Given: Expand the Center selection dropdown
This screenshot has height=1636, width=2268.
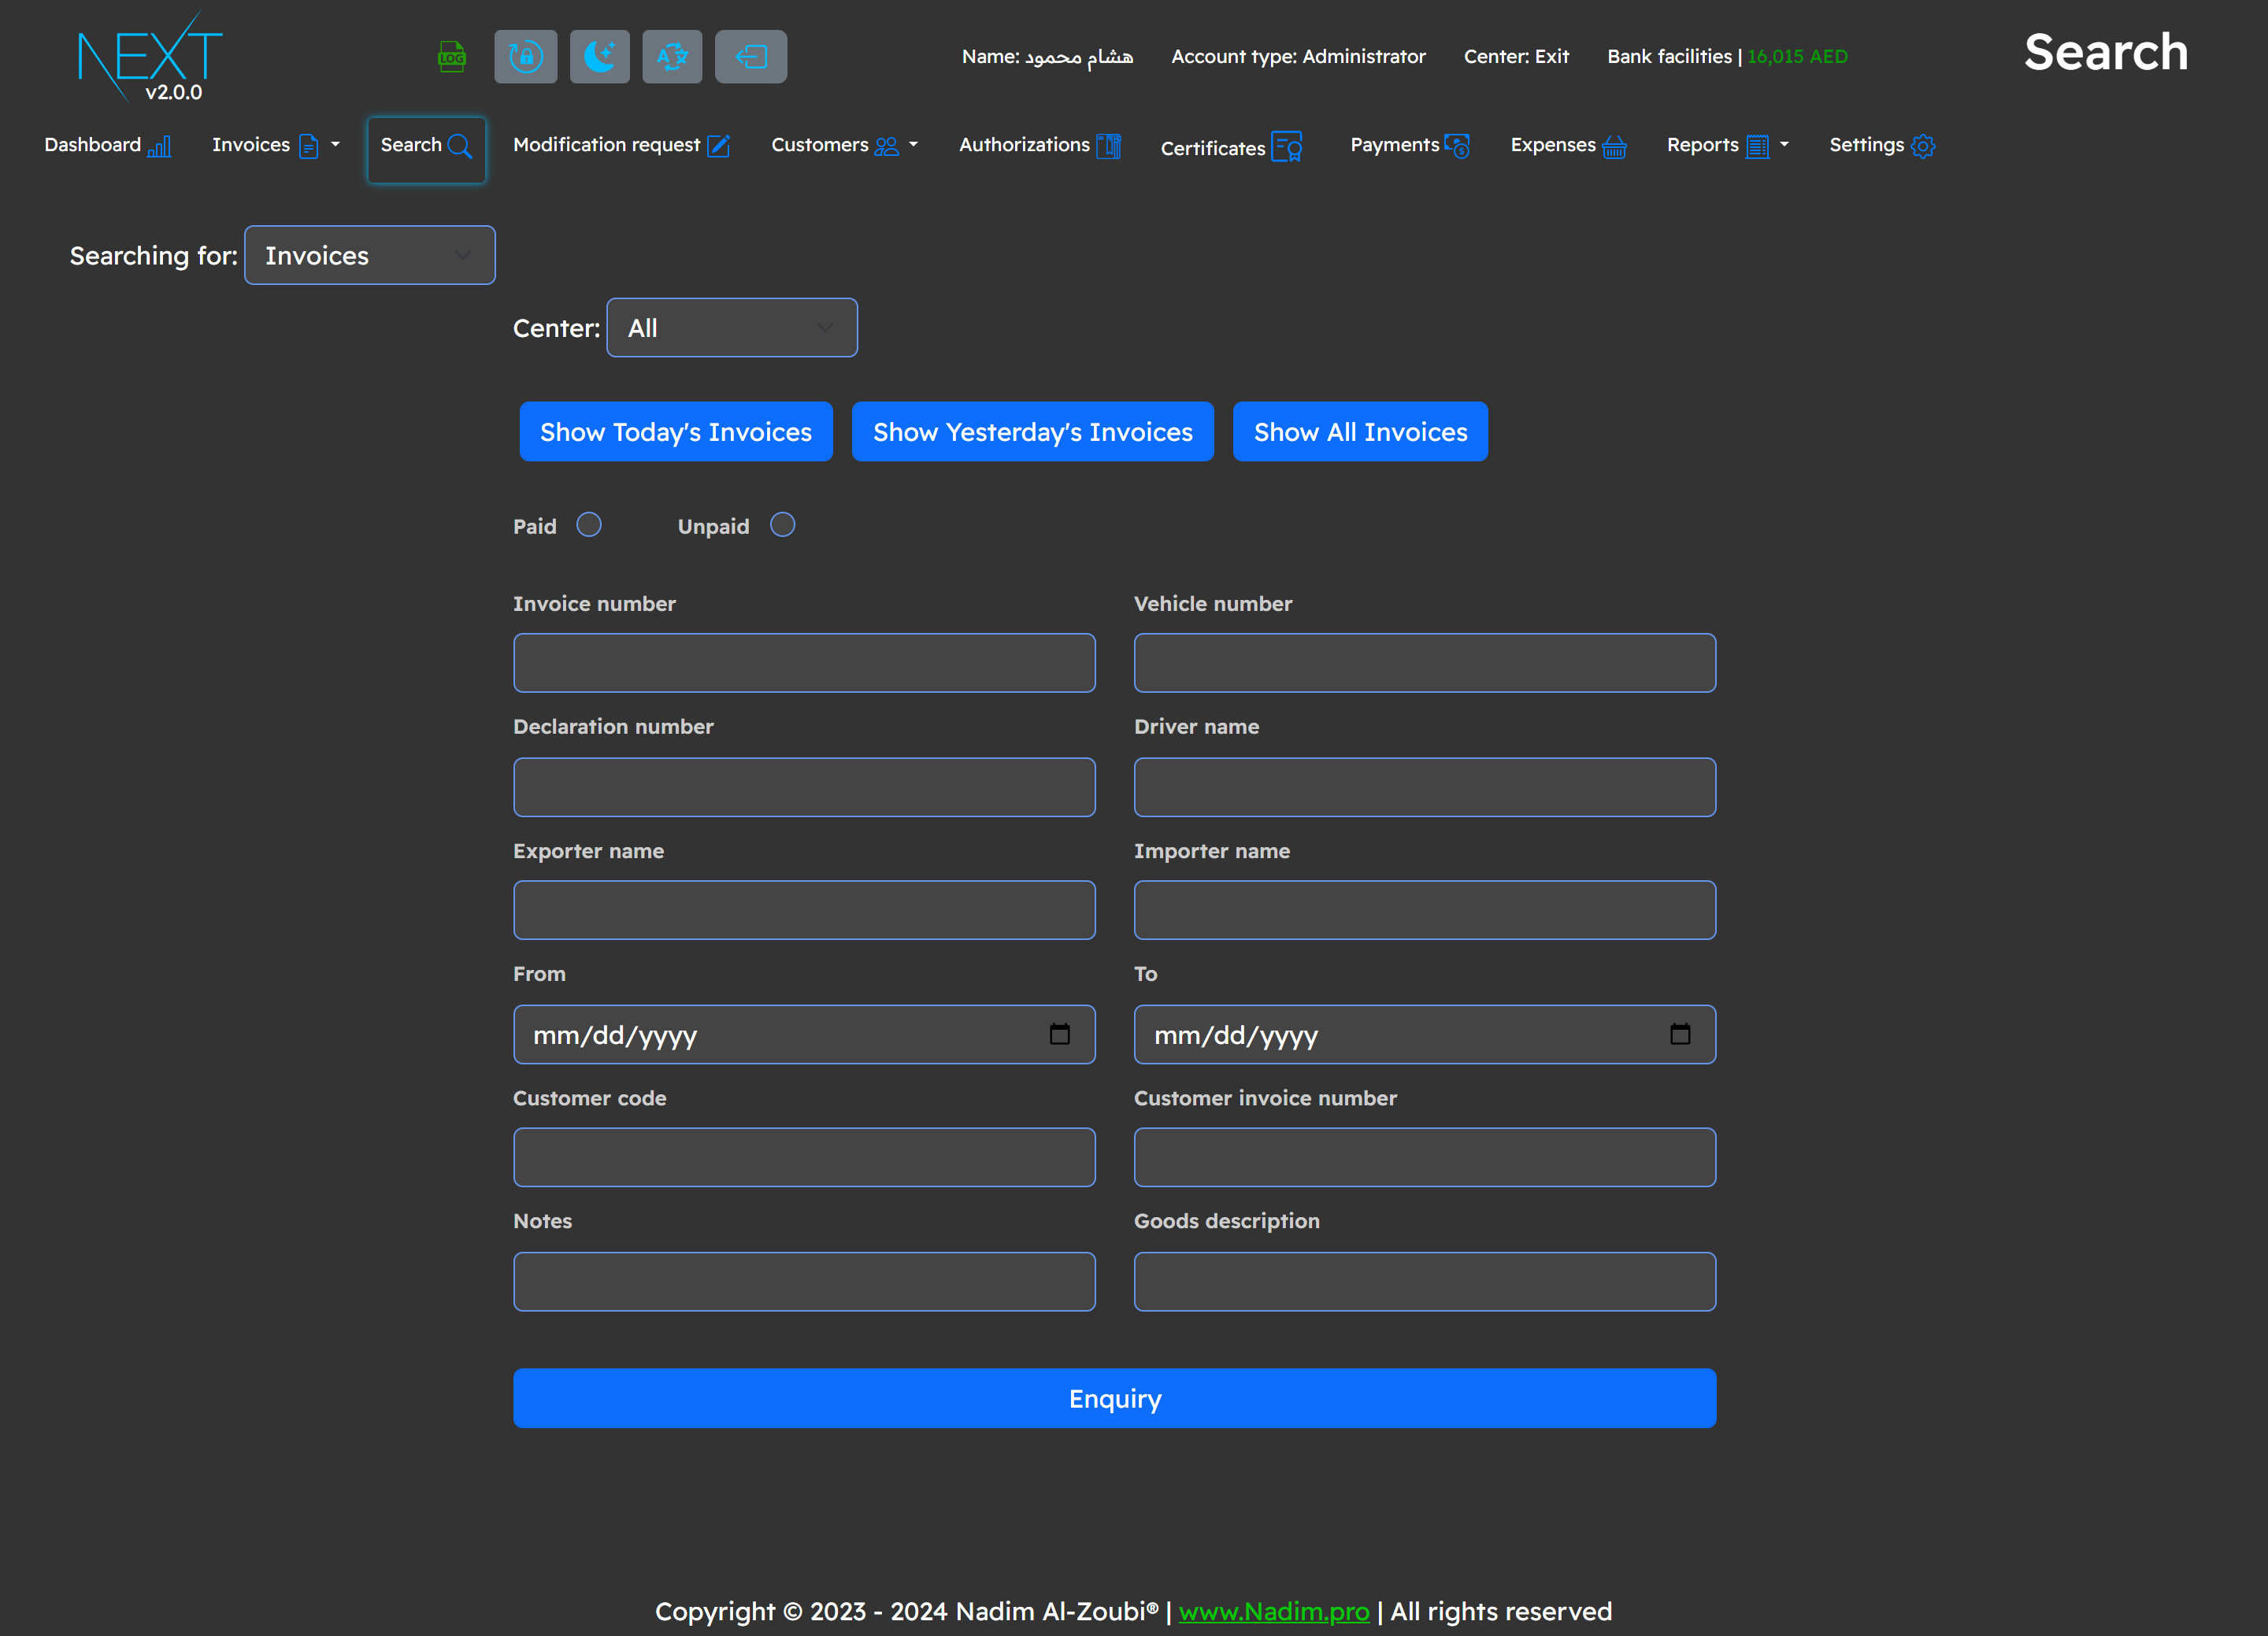Looking at the screenshot, I should [x=731, y=327].
